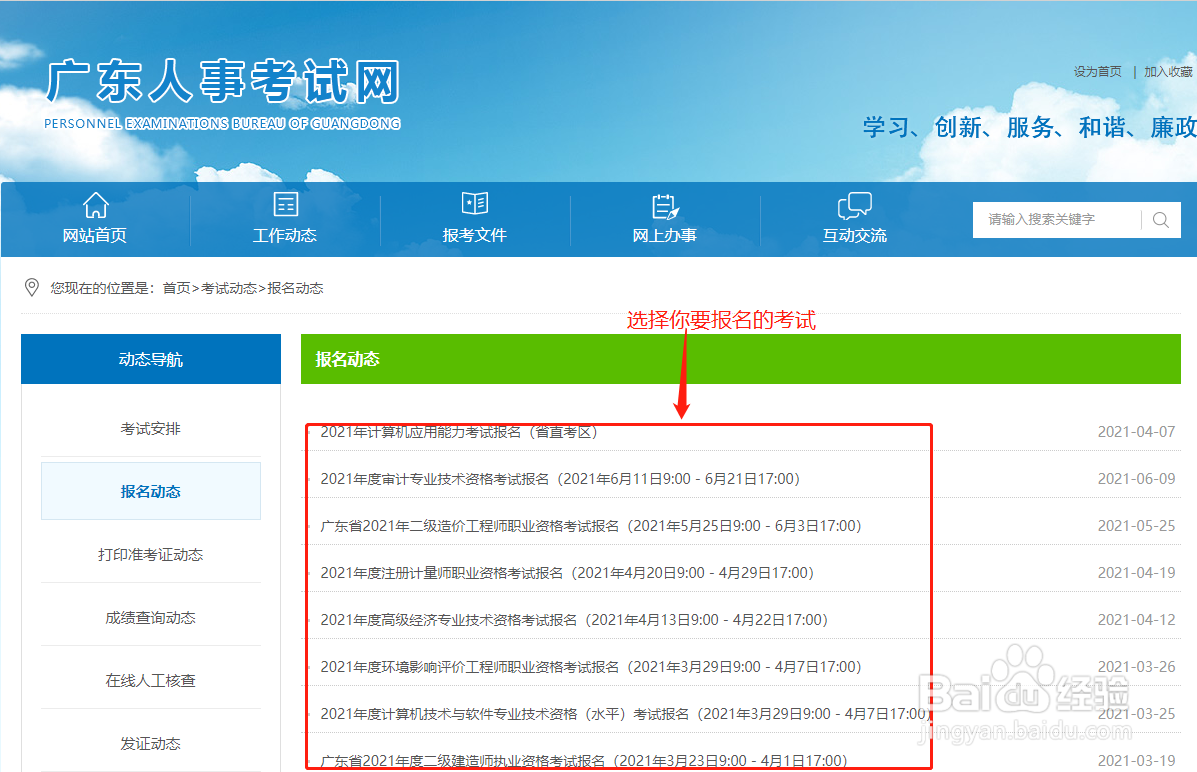Select the 报名动态 sidebar tab
This screenshot has width=1197, height=772.
[150, 490]
